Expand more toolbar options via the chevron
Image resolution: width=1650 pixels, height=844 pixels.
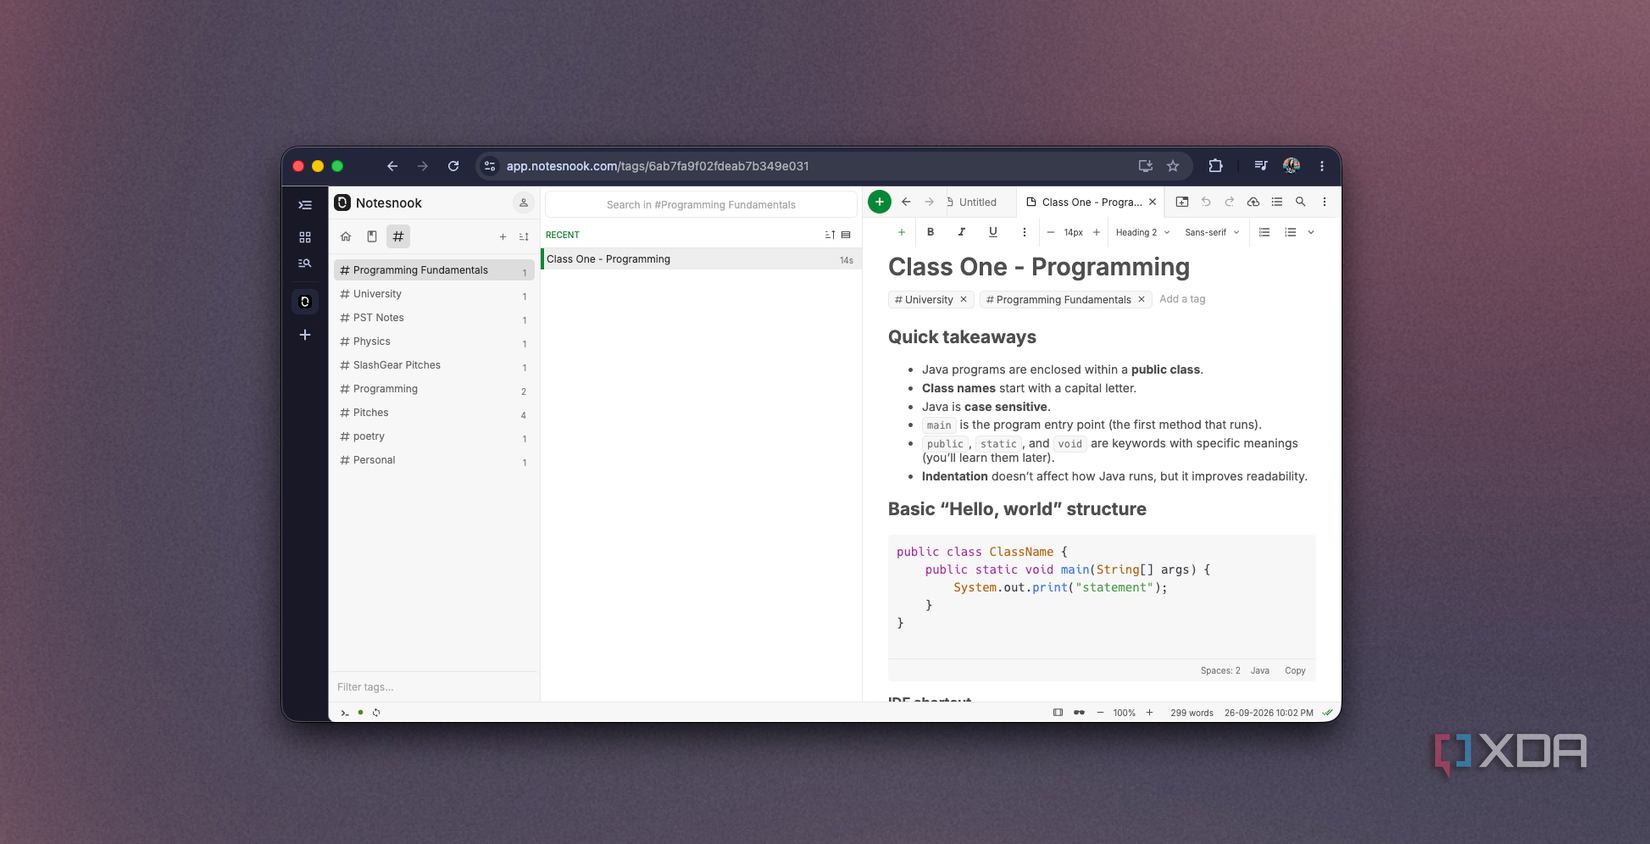[1311, 232]
